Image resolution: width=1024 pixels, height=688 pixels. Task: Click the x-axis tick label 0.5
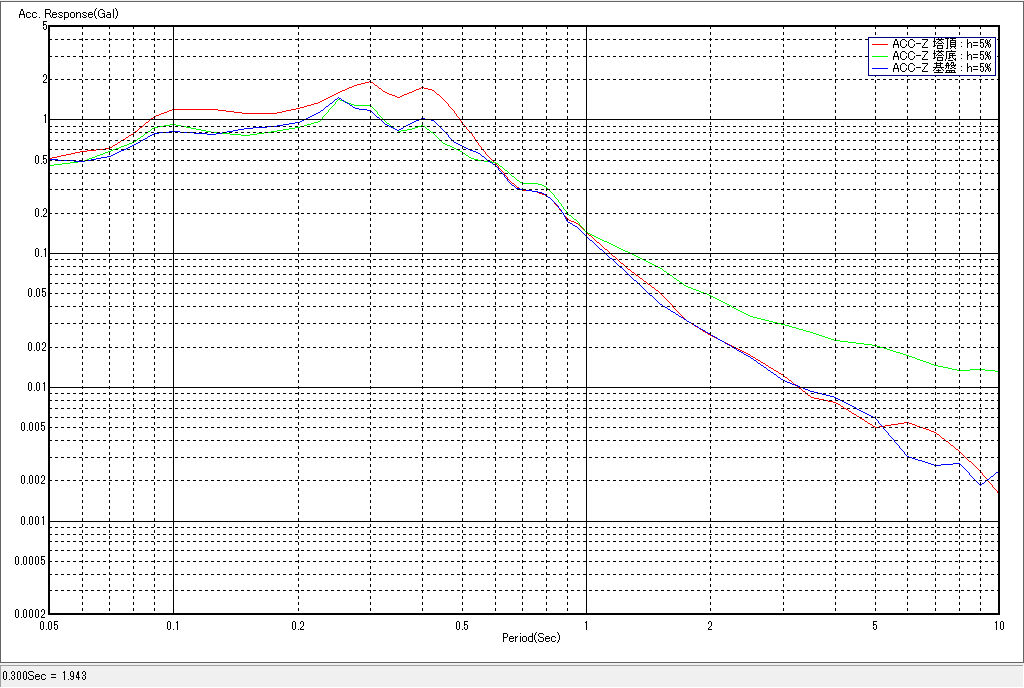[x=462, y=625]
